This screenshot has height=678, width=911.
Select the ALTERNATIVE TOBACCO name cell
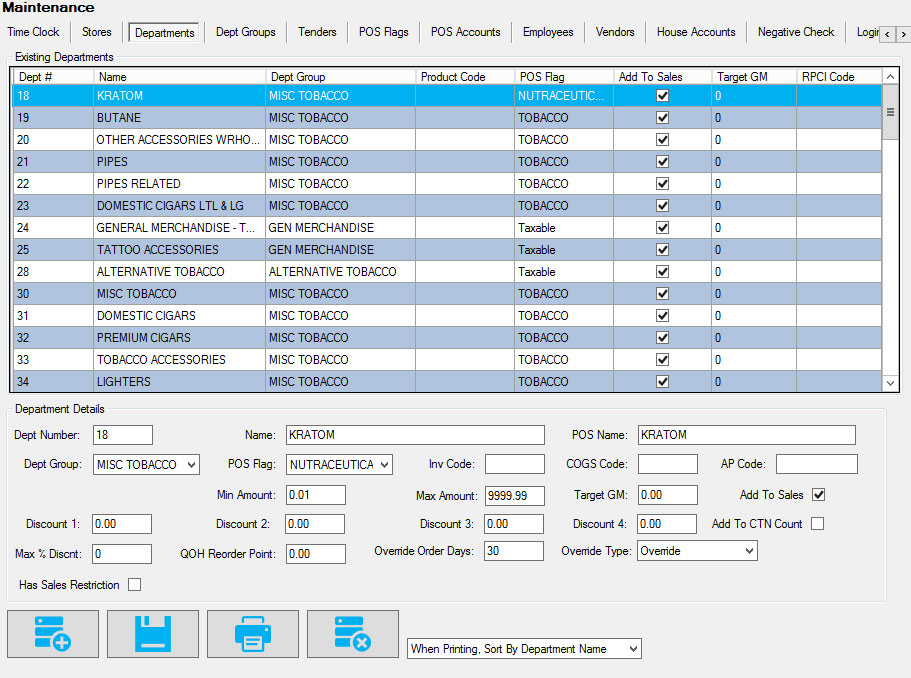point(180,272)
